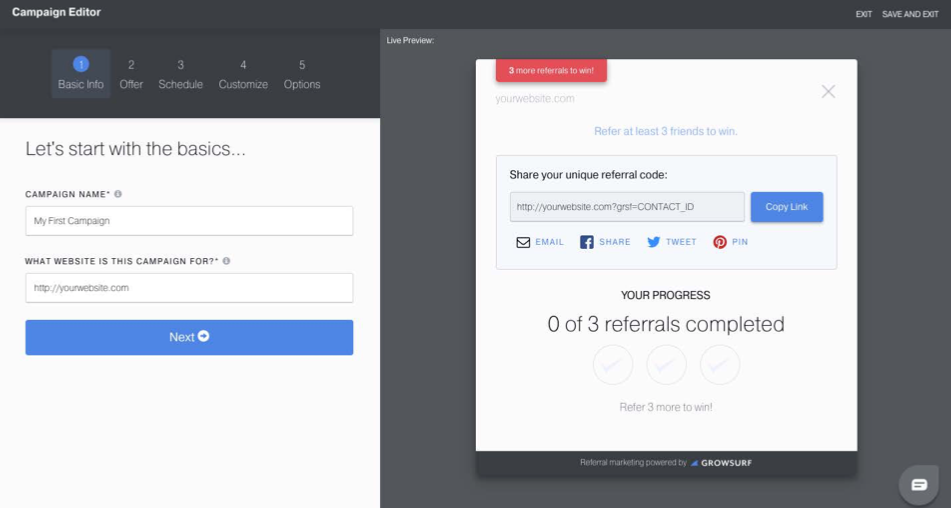
Task: Click the Email share envelope icon
Action: coord(523,242)
